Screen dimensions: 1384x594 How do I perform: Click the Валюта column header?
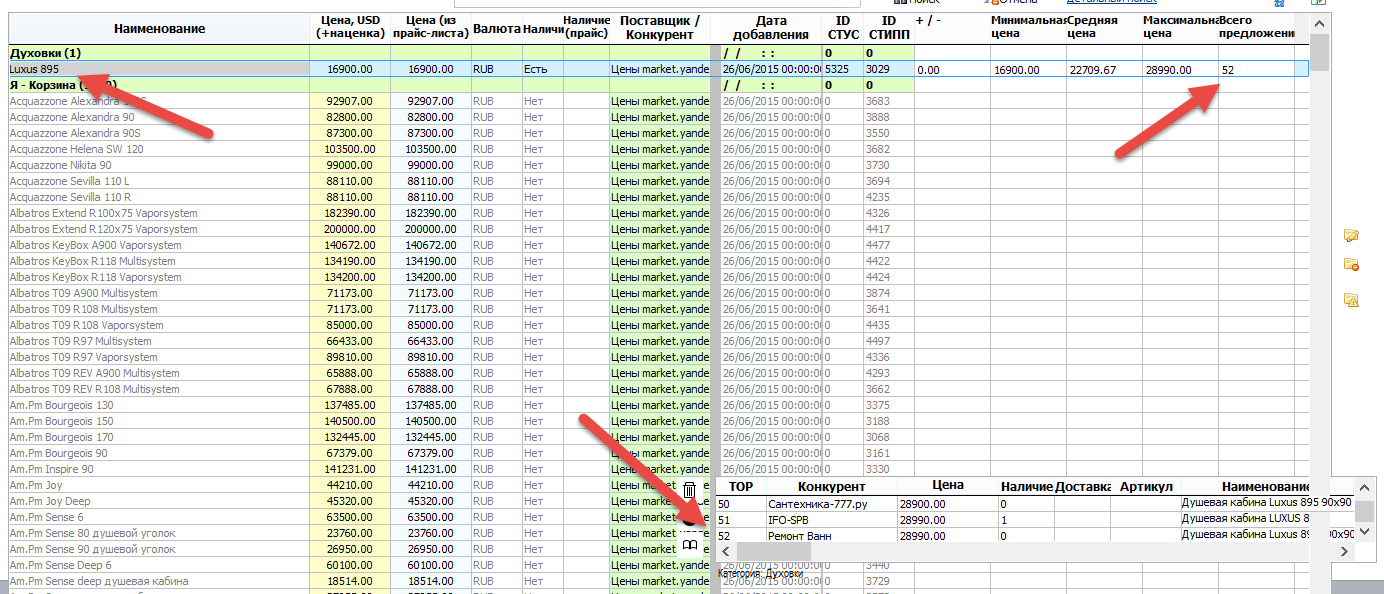495,29
